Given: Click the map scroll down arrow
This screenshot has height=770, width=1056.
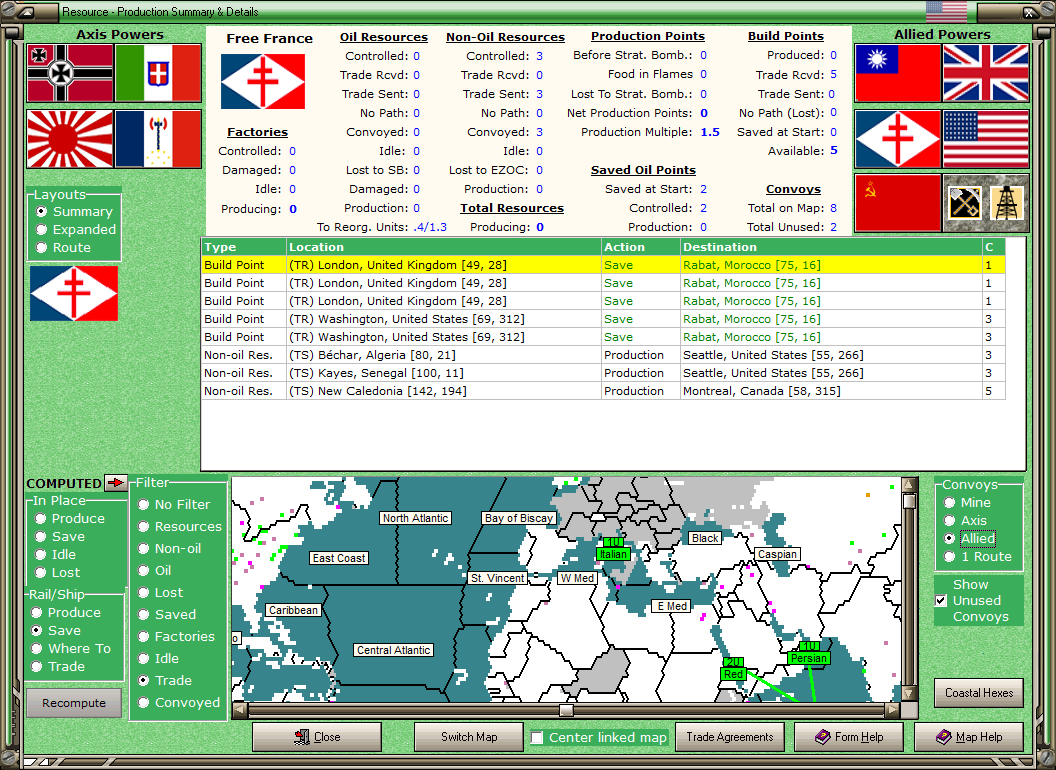Looking at the screenshot, I should pos(909,693).
